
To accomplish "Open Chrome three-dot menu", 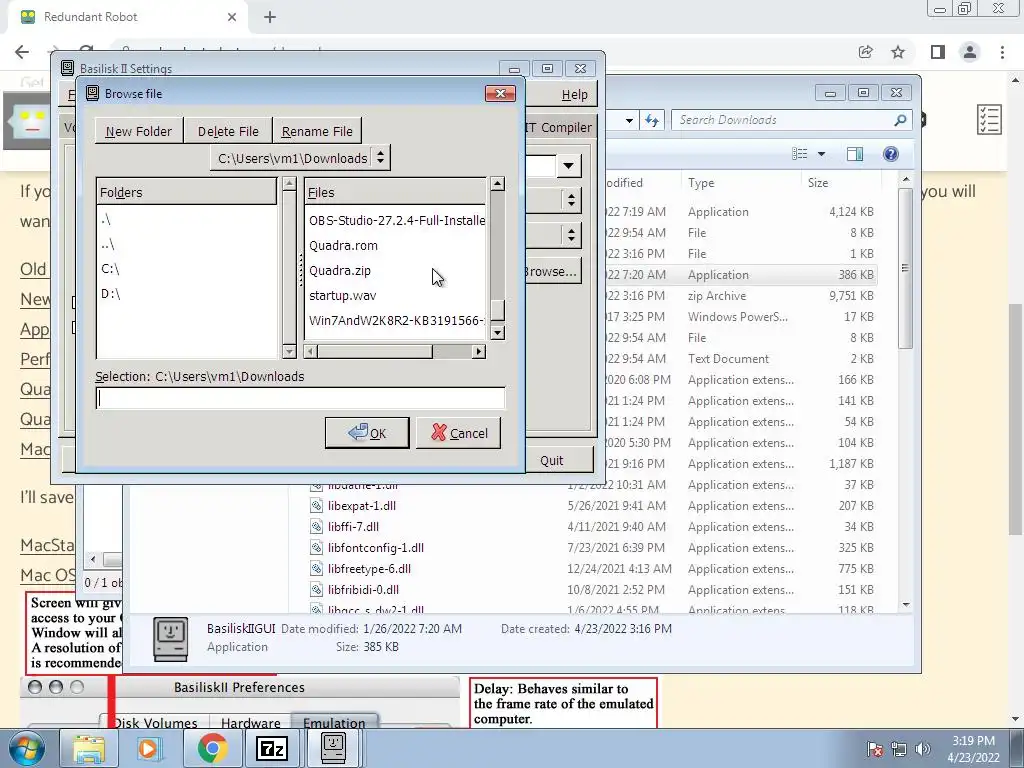I will click(1002, 52).
